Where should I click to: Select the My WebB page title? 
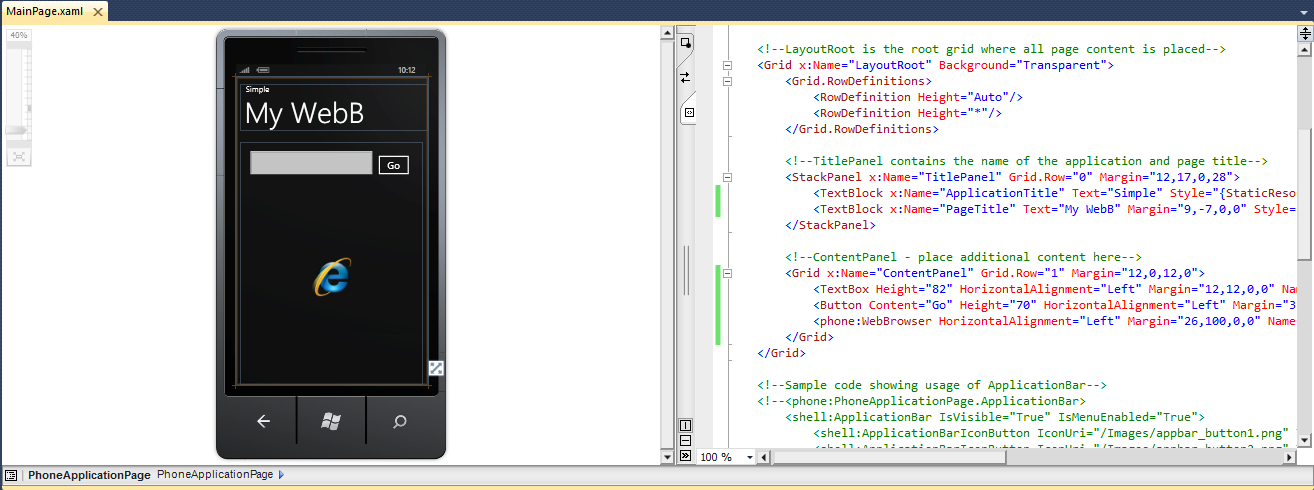point(304,114)
